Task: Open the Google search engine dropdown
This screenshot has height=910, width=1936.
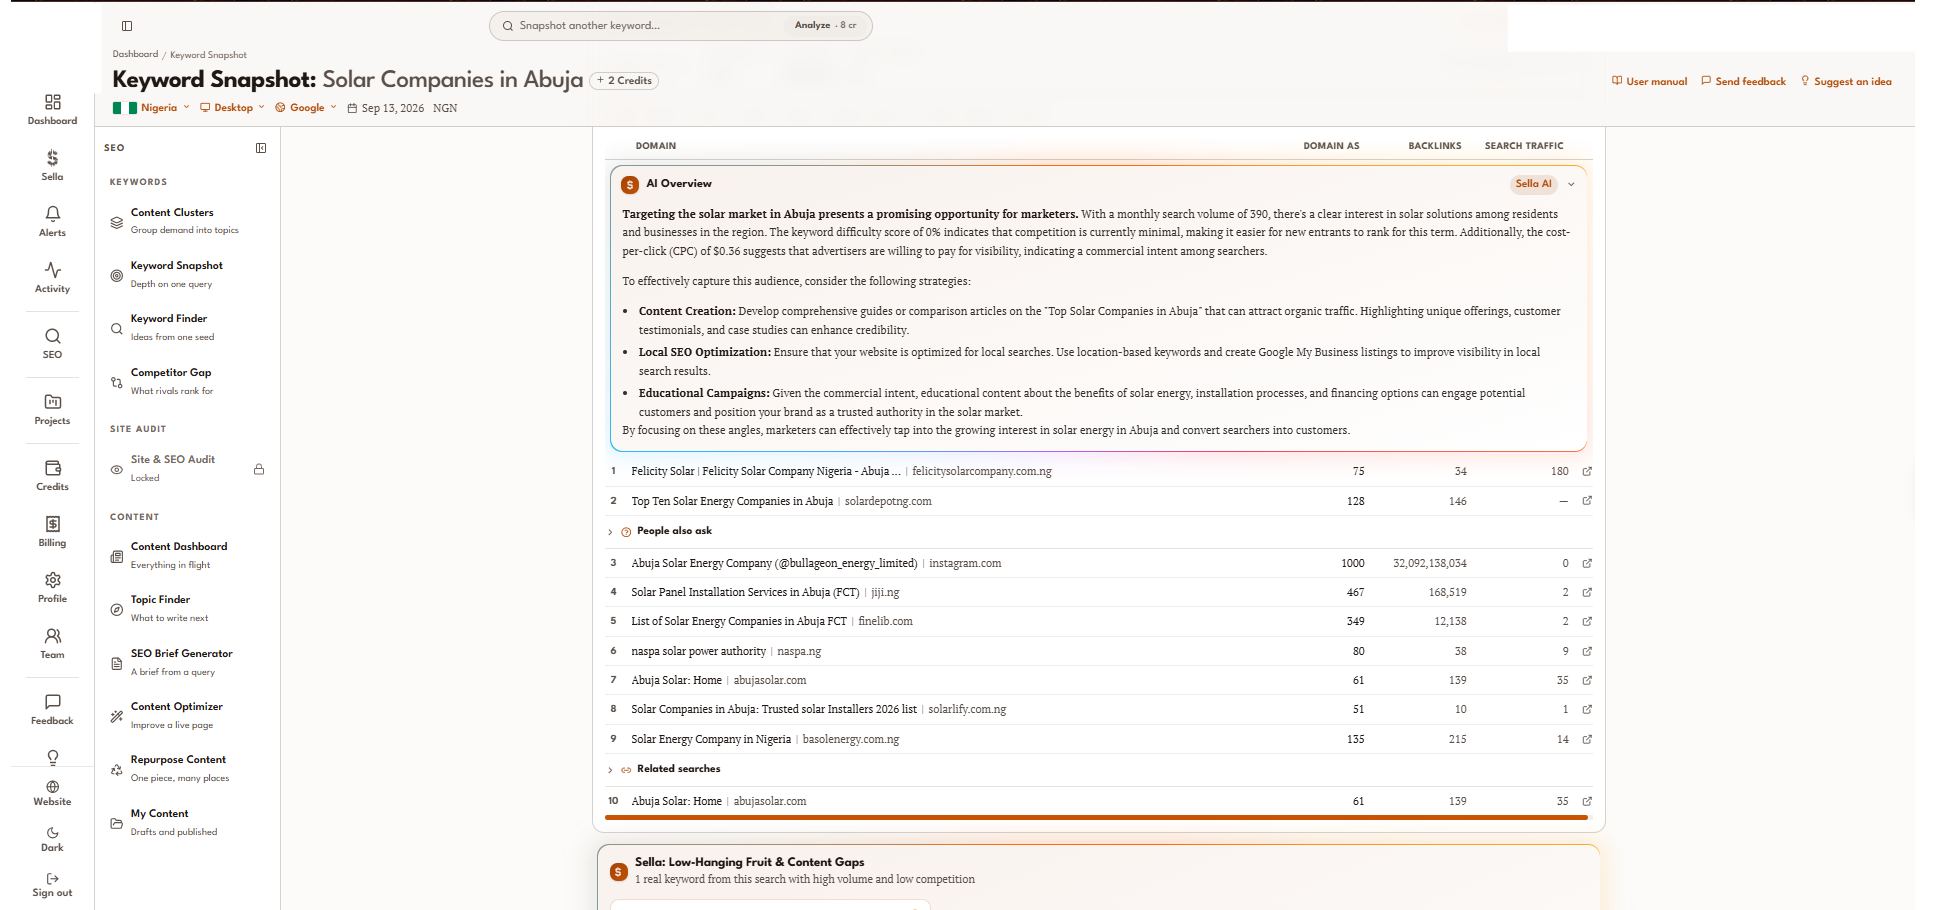Action: point(306,108)
